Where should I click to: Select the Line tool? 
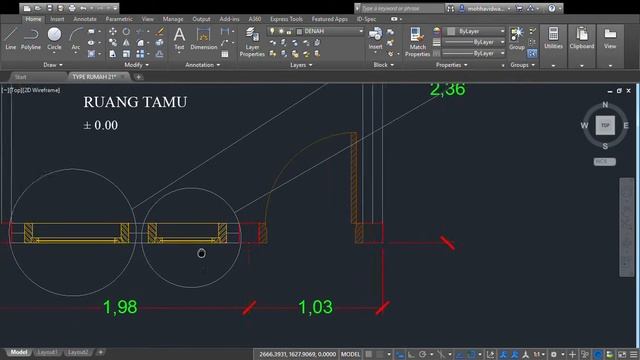coord(11,39)
